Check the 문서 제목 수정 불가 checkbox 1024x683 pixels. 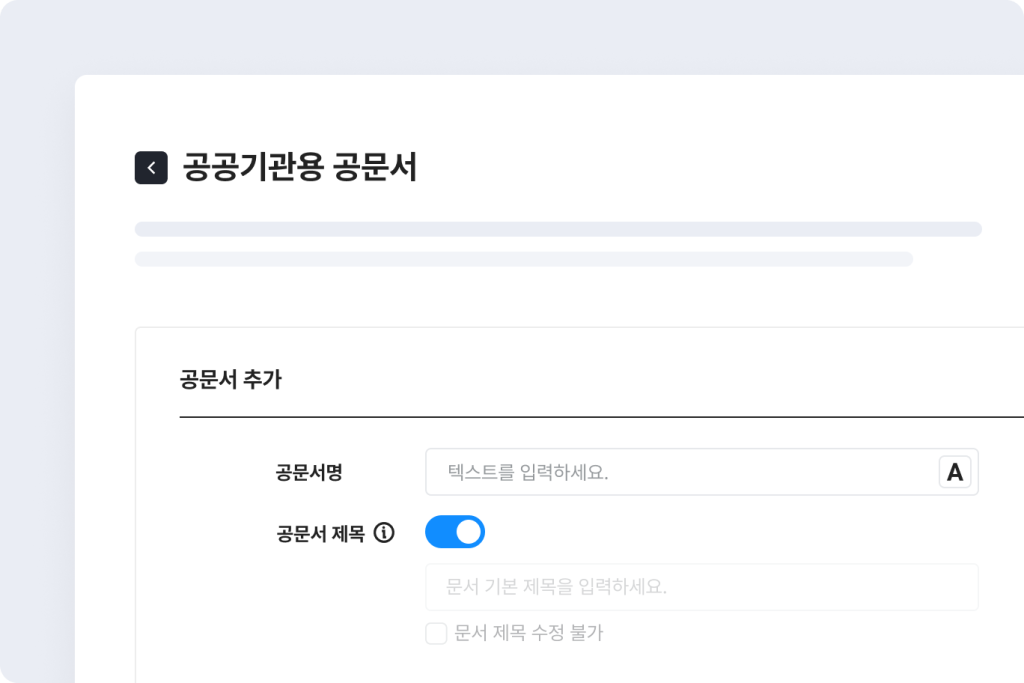pyautogui.click(x=436, y=633)
